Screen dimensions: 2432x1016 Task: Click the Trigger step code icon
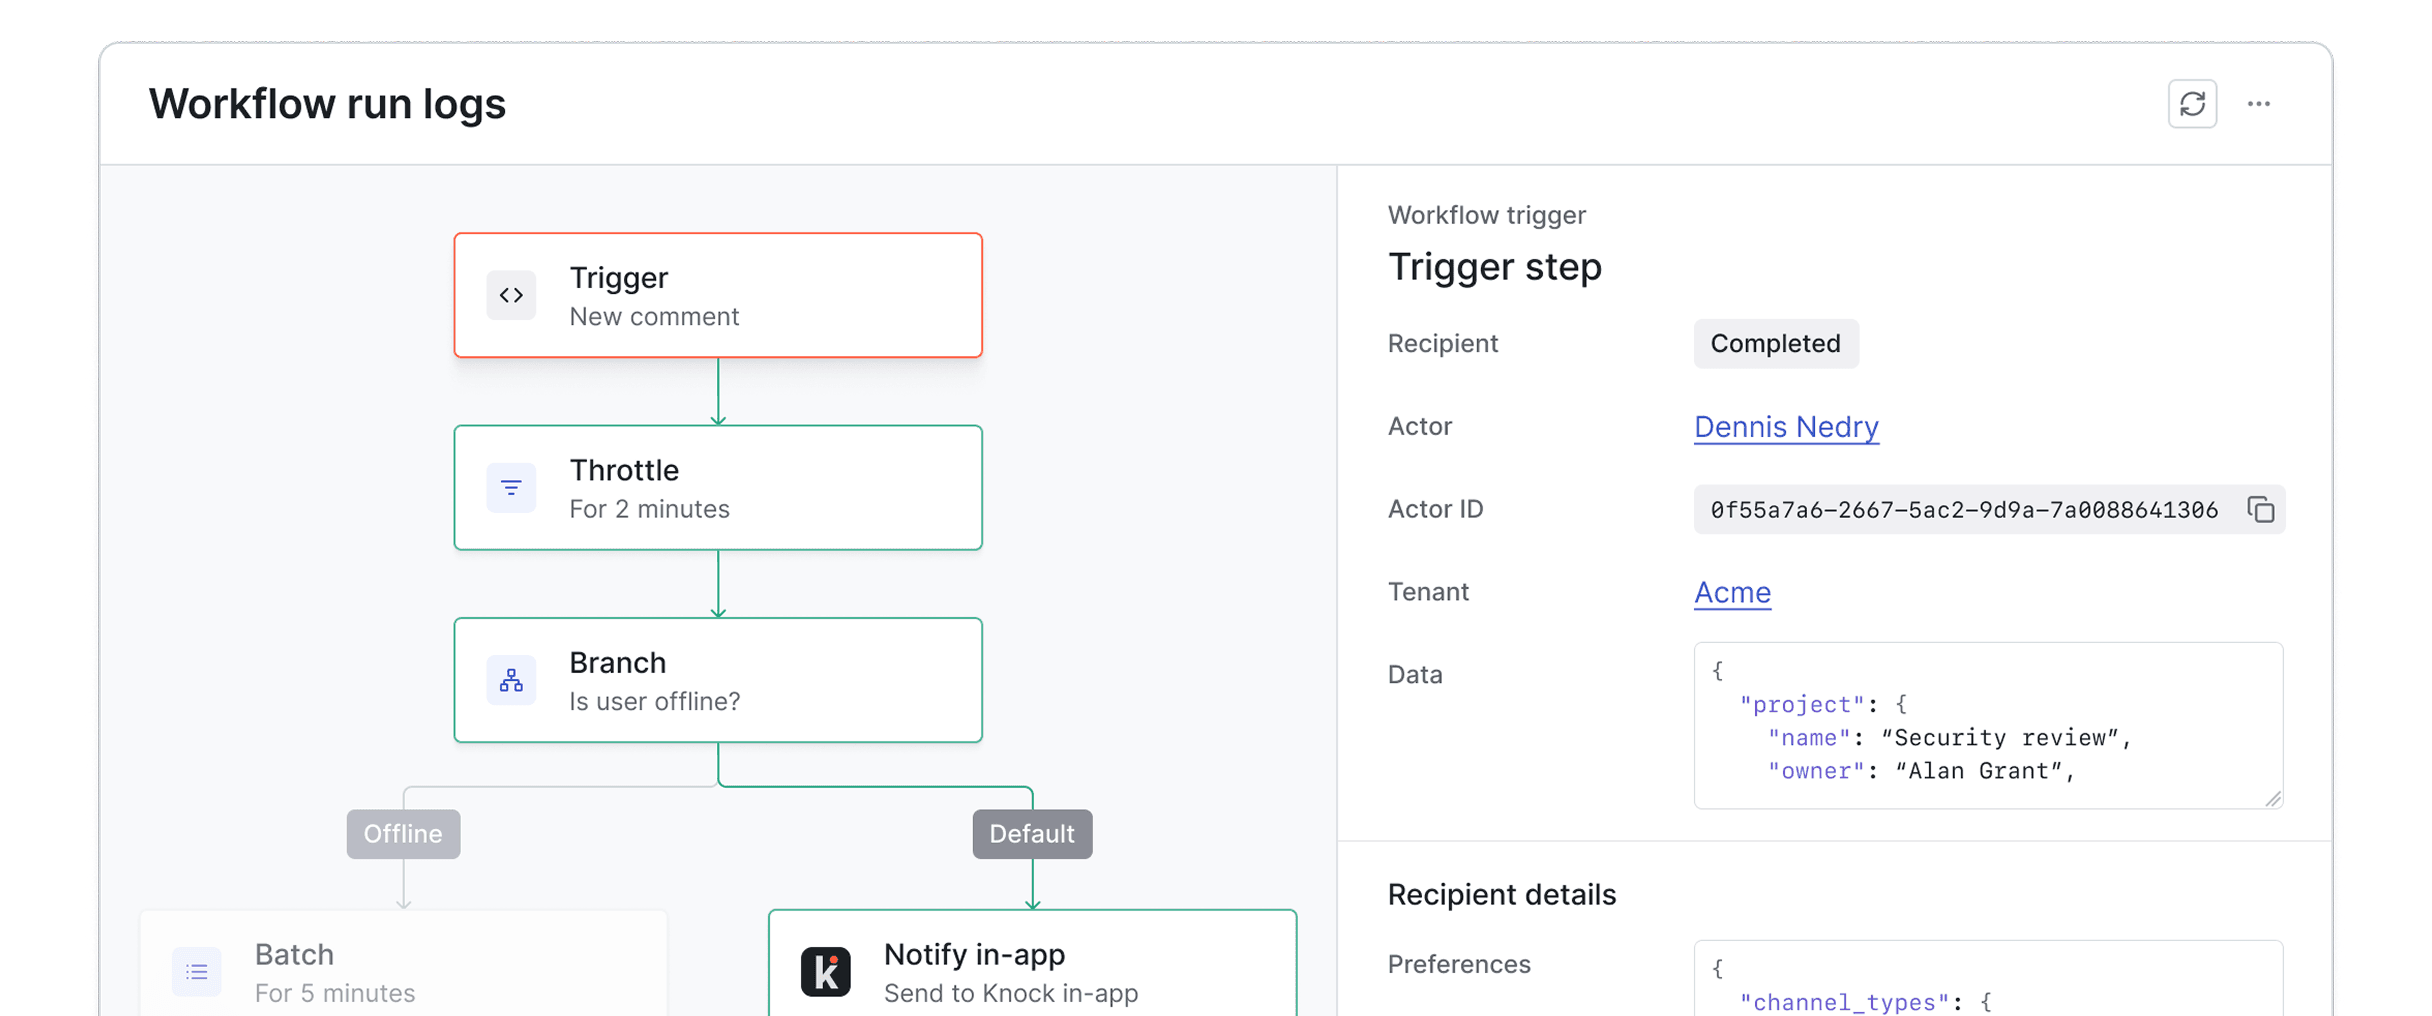pos(511,294)
